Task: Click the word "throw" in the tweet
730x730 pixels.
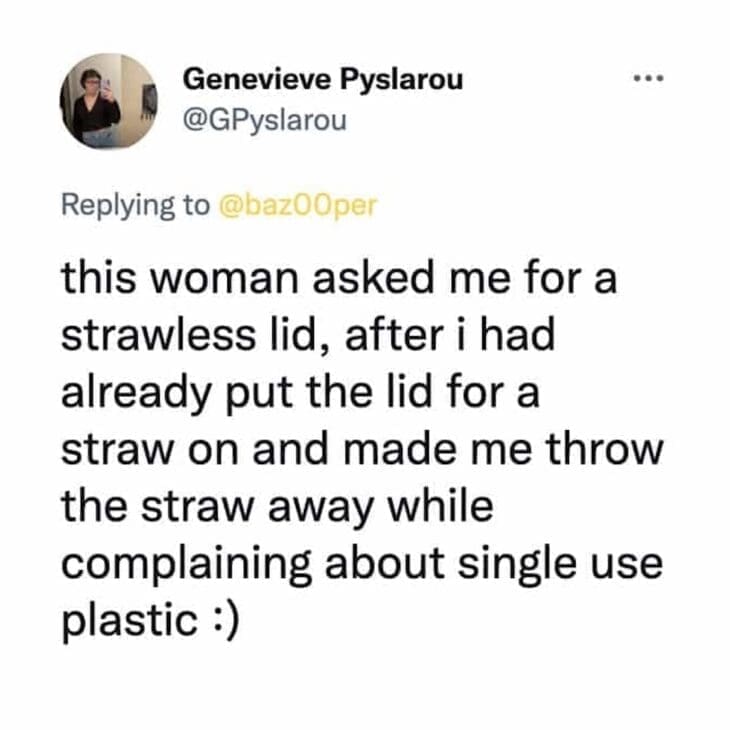Action: [611, 450]
